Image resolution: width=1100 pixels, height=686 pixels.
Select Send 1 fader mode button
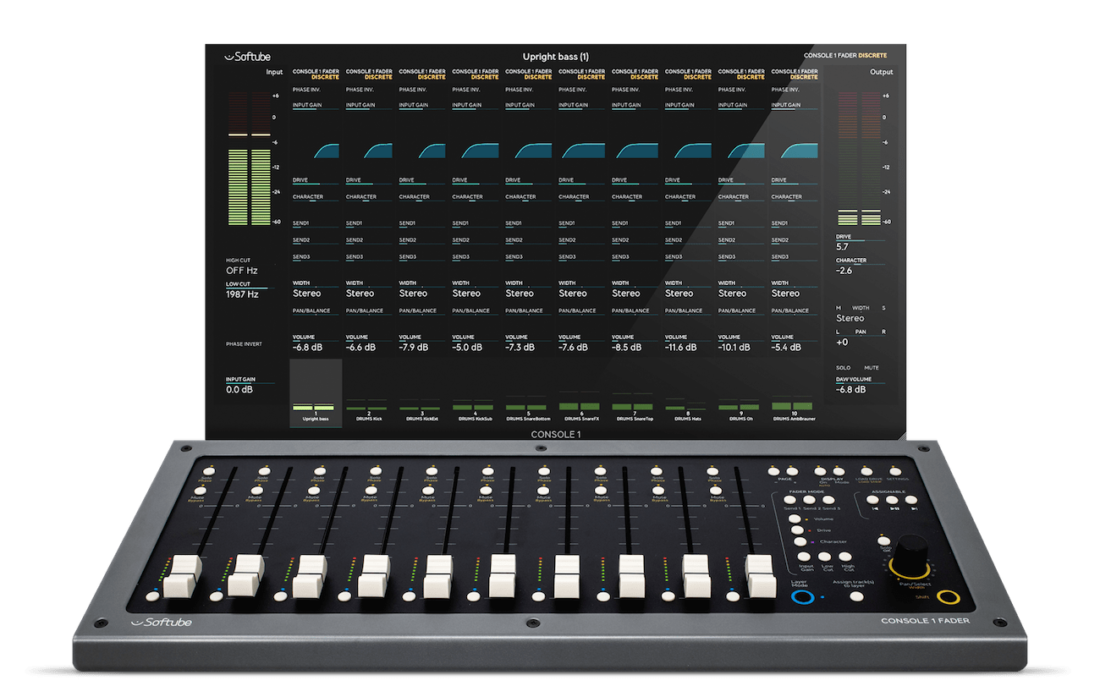[x=790, y=500]
